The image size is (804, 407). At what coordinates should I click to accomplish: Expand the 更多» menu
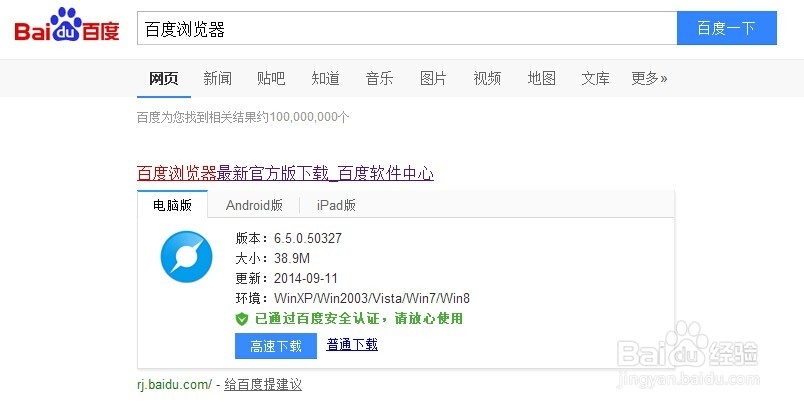click(x=649, y=78)
